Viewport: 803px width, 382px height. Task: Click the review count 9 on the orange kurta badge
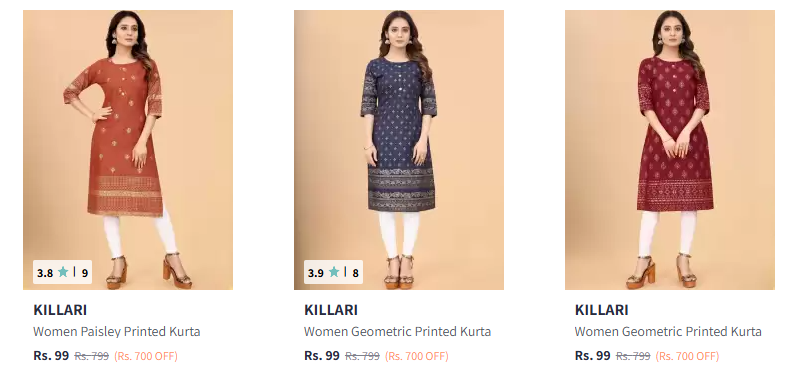click(x=85, y=273)
